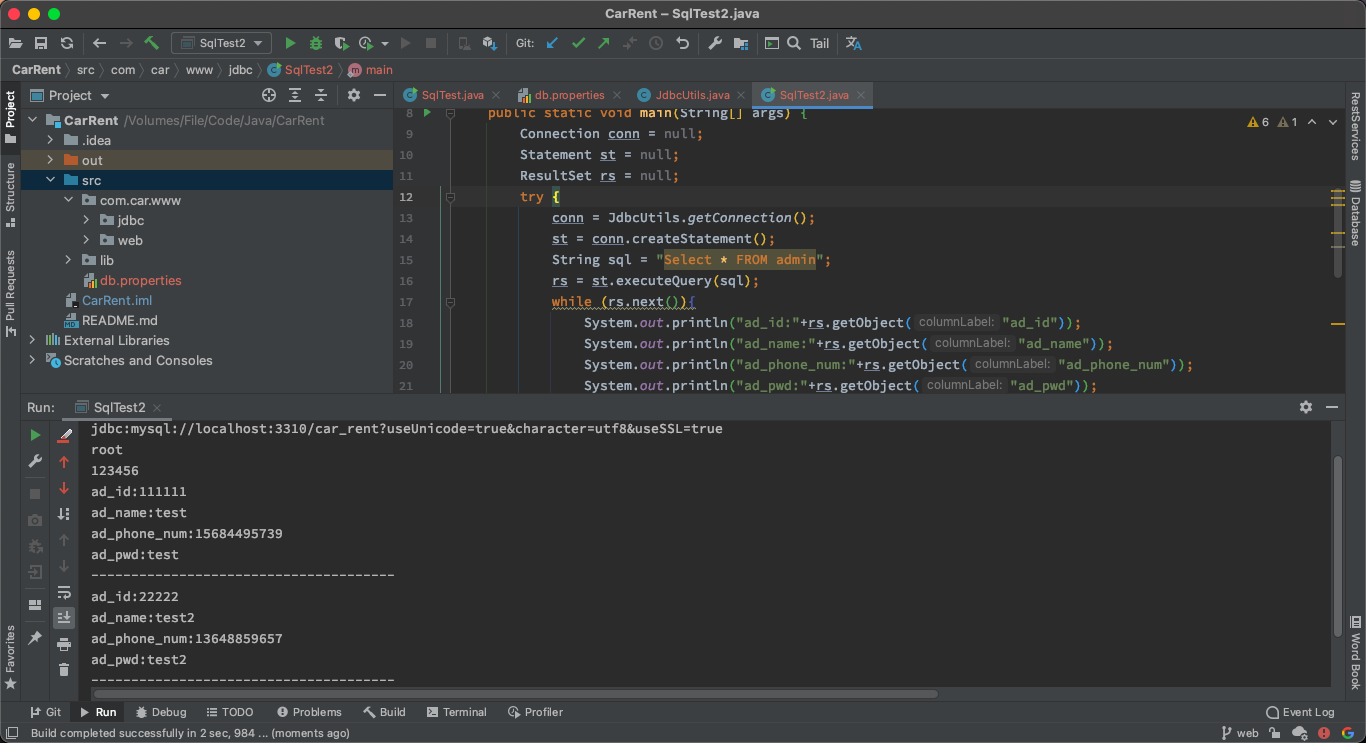Build the project with the hammer icon
This screenshot has height=743, width=1366.
coord(152,43)
